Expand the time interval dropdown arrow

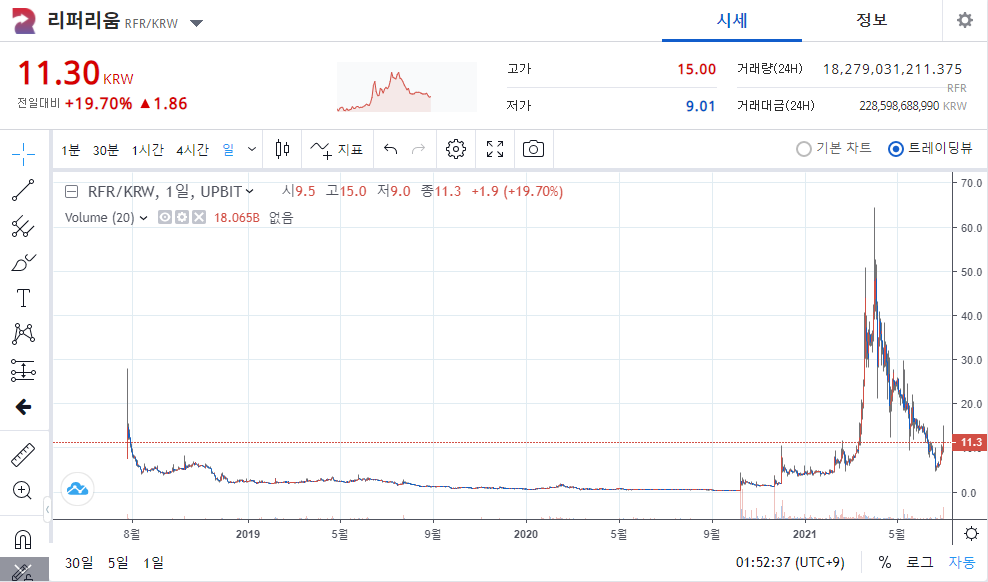pyautogui.click(x=252, y=149)
